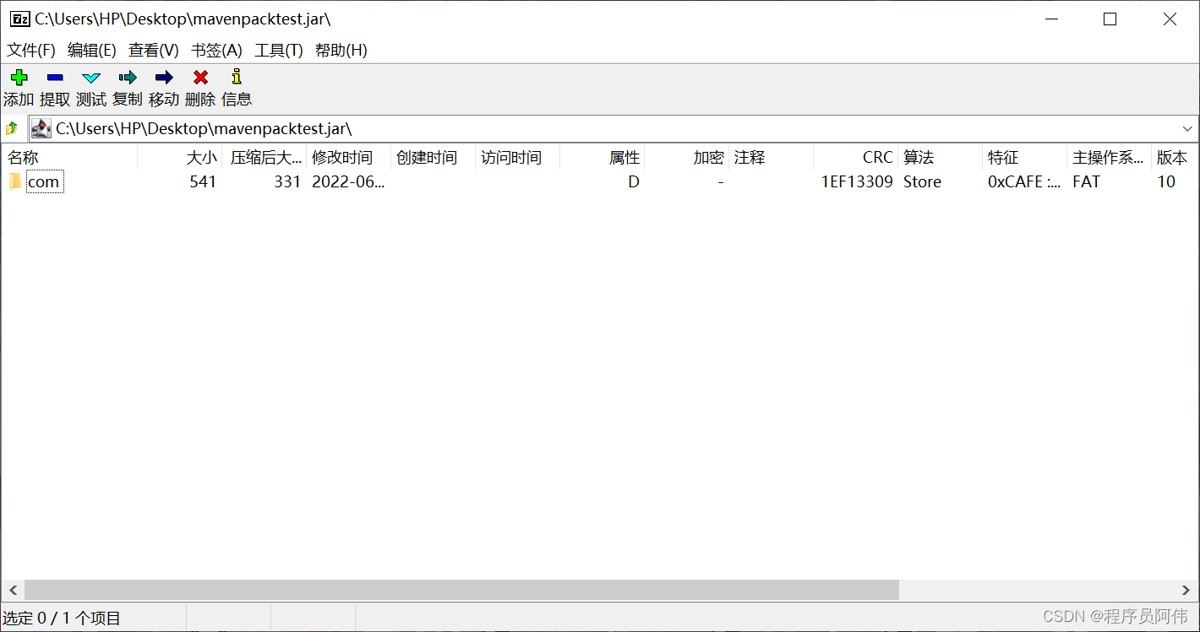
Task: Click the jar archive icon in address bar
Action: (x=41, y=128)
